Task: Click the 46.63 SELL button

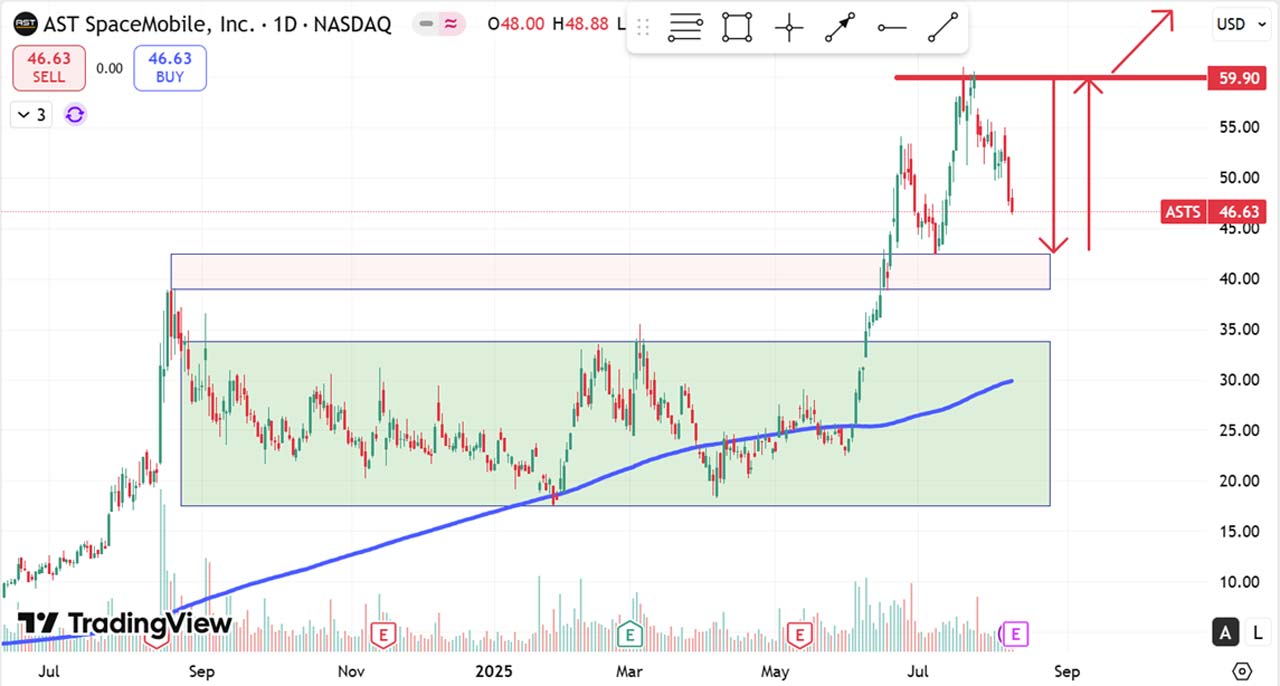Action: click(48, 68)
